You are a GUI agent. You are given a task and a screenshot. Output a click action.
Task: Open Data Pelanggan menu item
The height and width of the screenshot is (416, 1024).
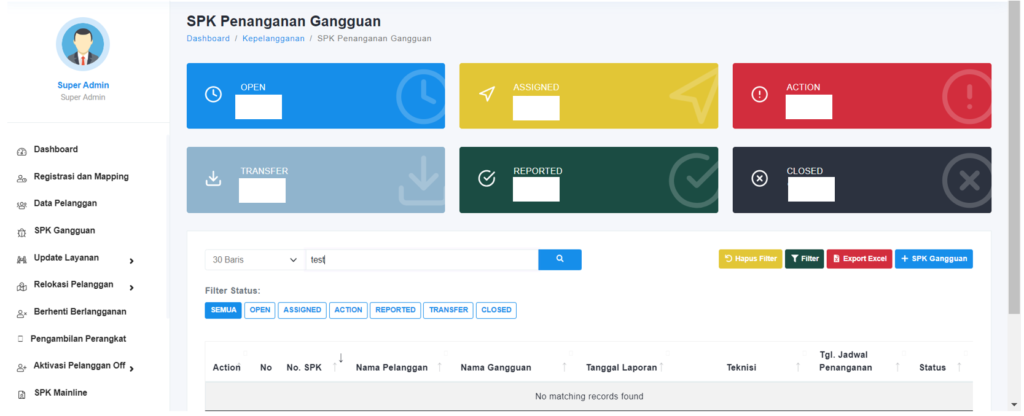click(x=65, y=203)
